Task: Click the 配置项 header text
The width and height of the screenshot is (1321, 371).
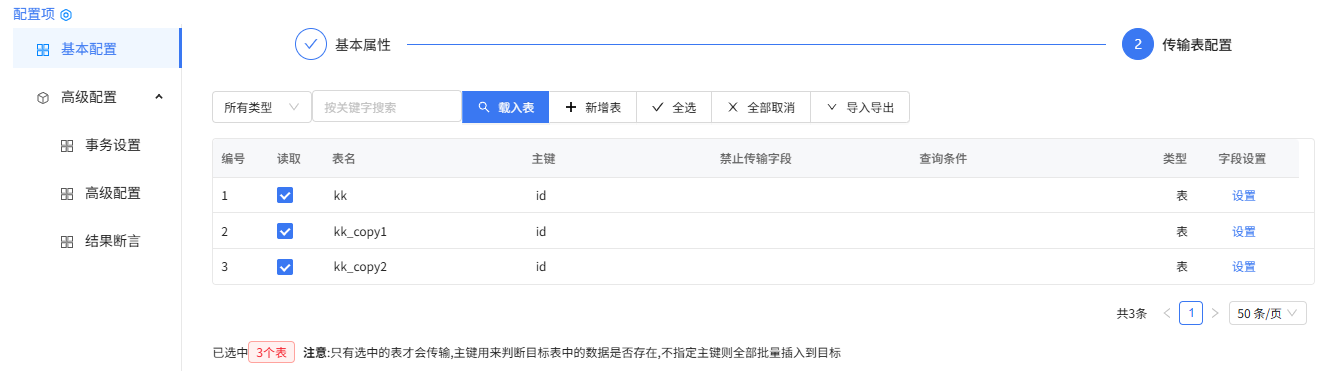Action: pos(34,15)
